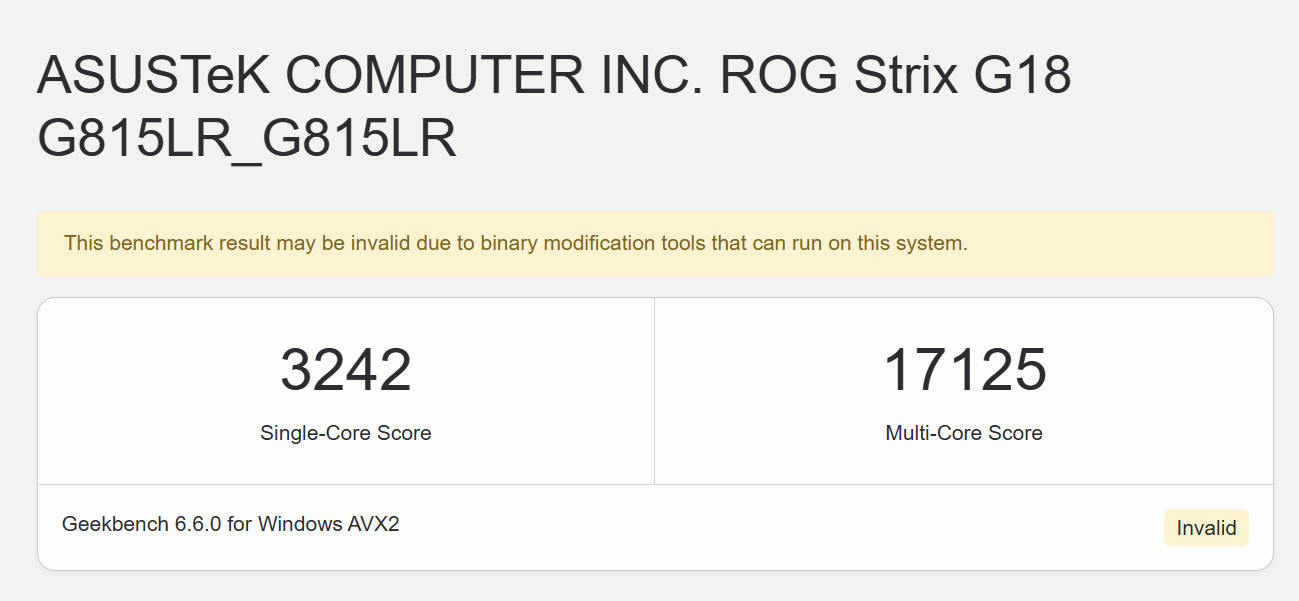1299x601 pixels.
Task: Click the Single-Core Score label
Action: 346,433
